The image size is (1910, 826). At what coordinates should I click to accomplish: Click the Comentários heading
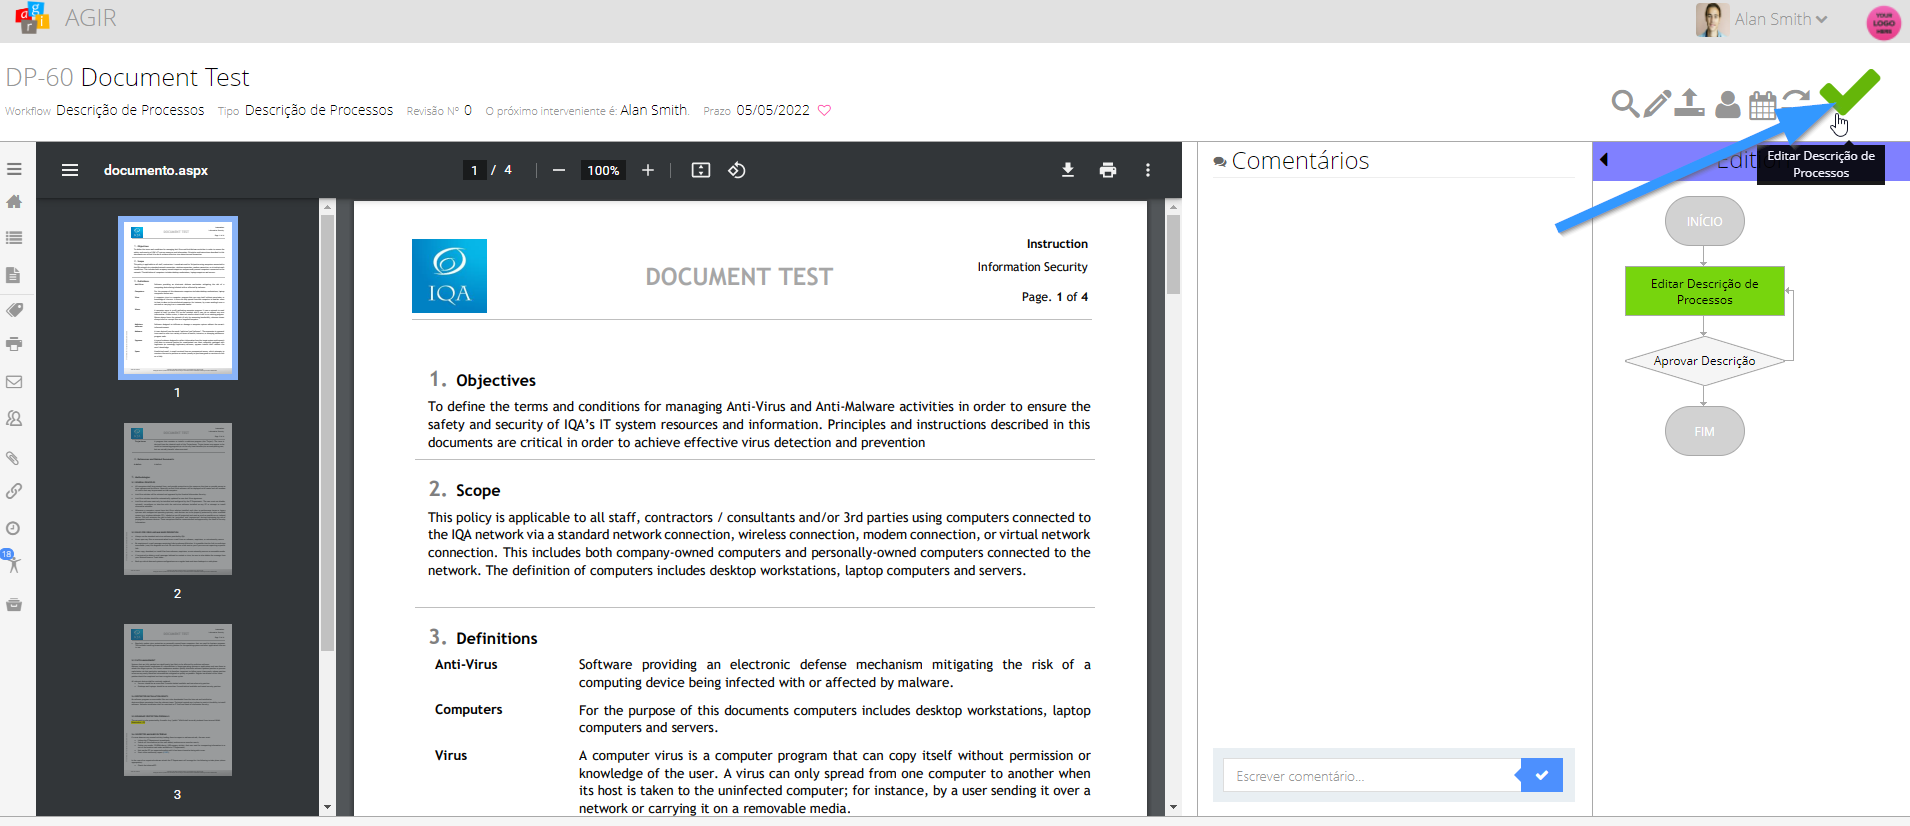click(x=1300, y=160)
